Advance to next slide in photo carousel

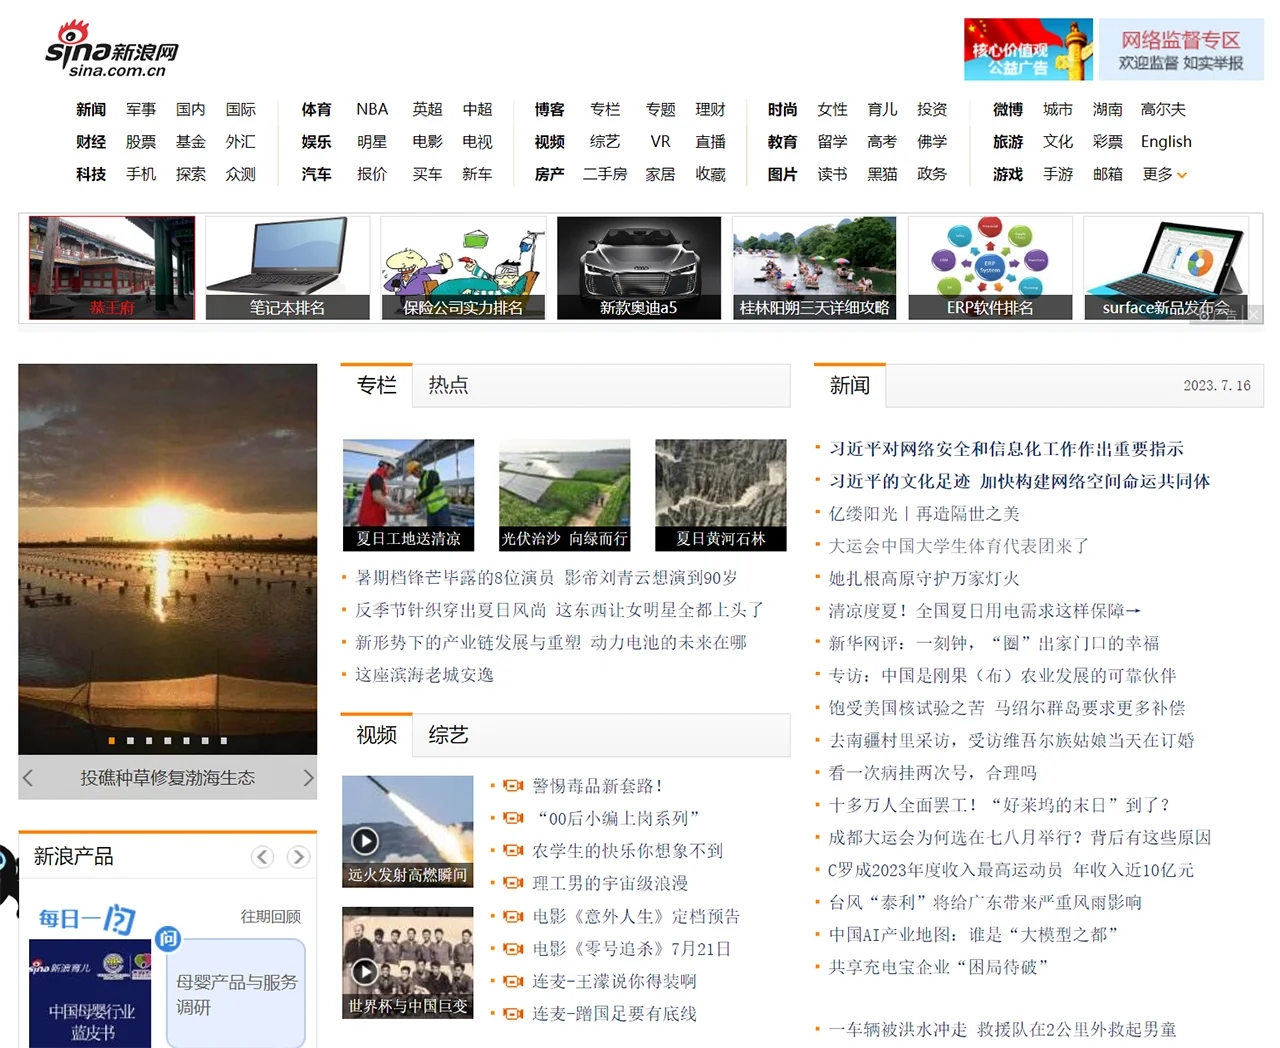308,778
